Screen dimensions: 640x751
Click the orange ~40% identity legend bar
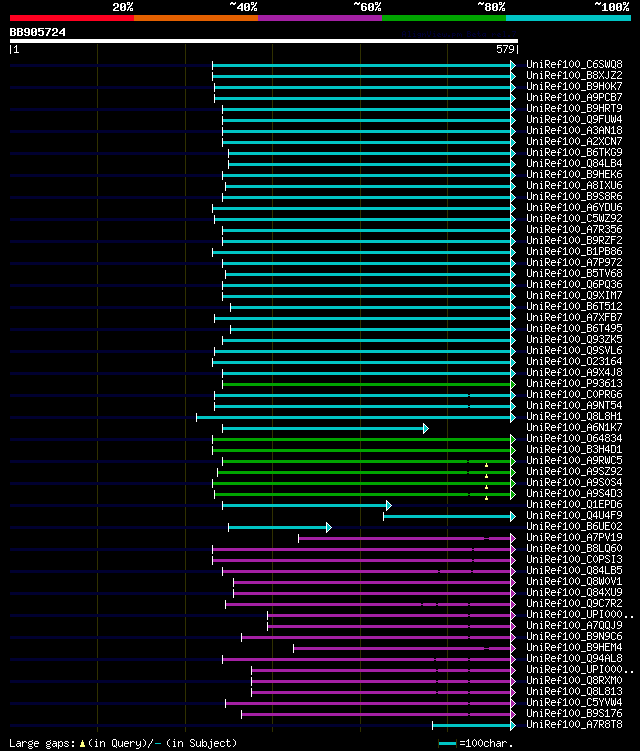click(x=196, y=18)
